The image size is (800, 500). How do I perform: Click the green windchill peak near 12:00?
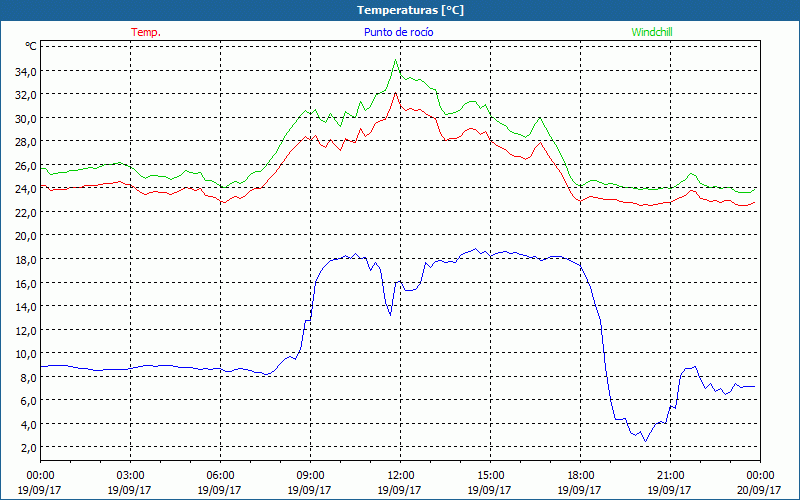[395, 60]
